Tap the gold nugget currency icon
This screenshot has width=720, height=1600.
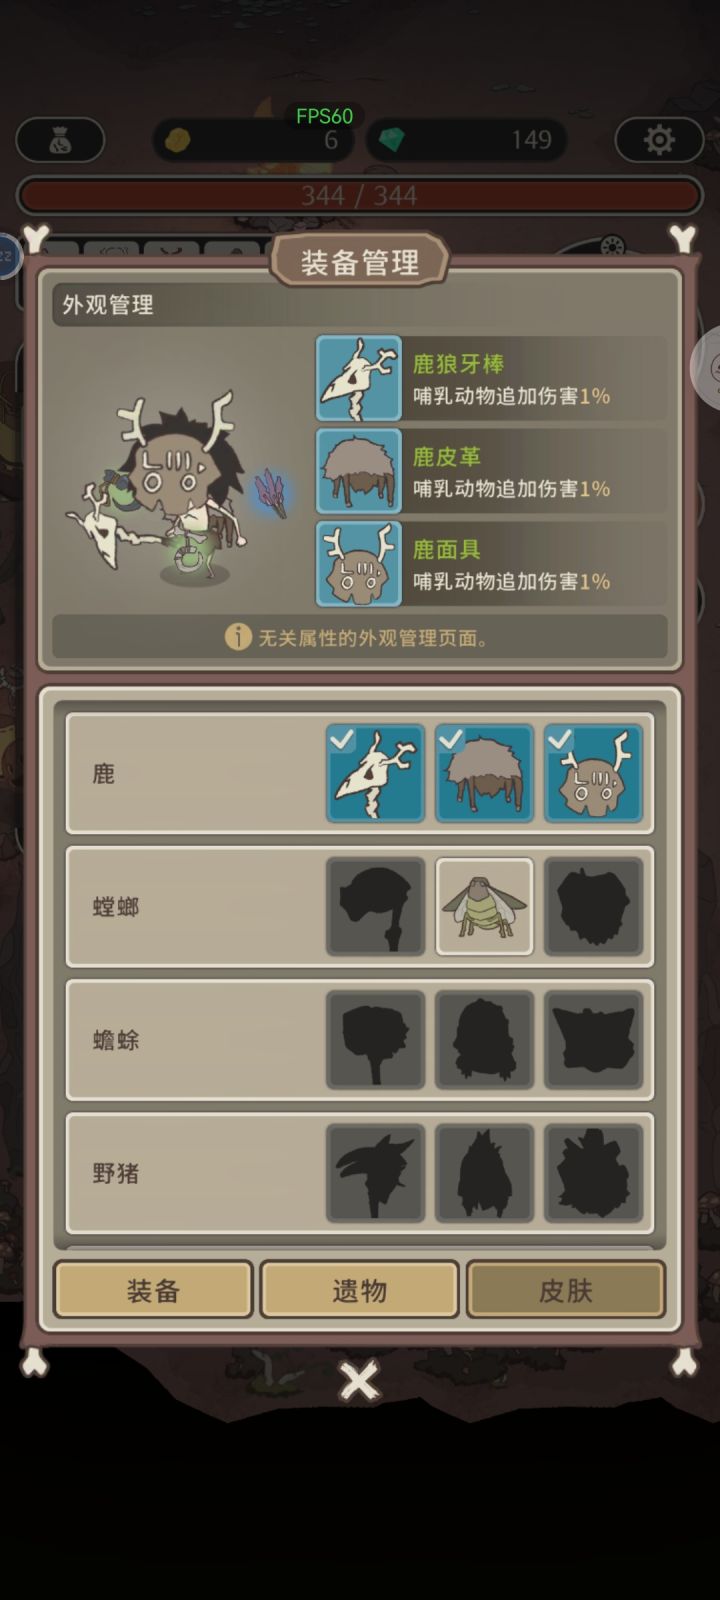(x=177, y=140)
